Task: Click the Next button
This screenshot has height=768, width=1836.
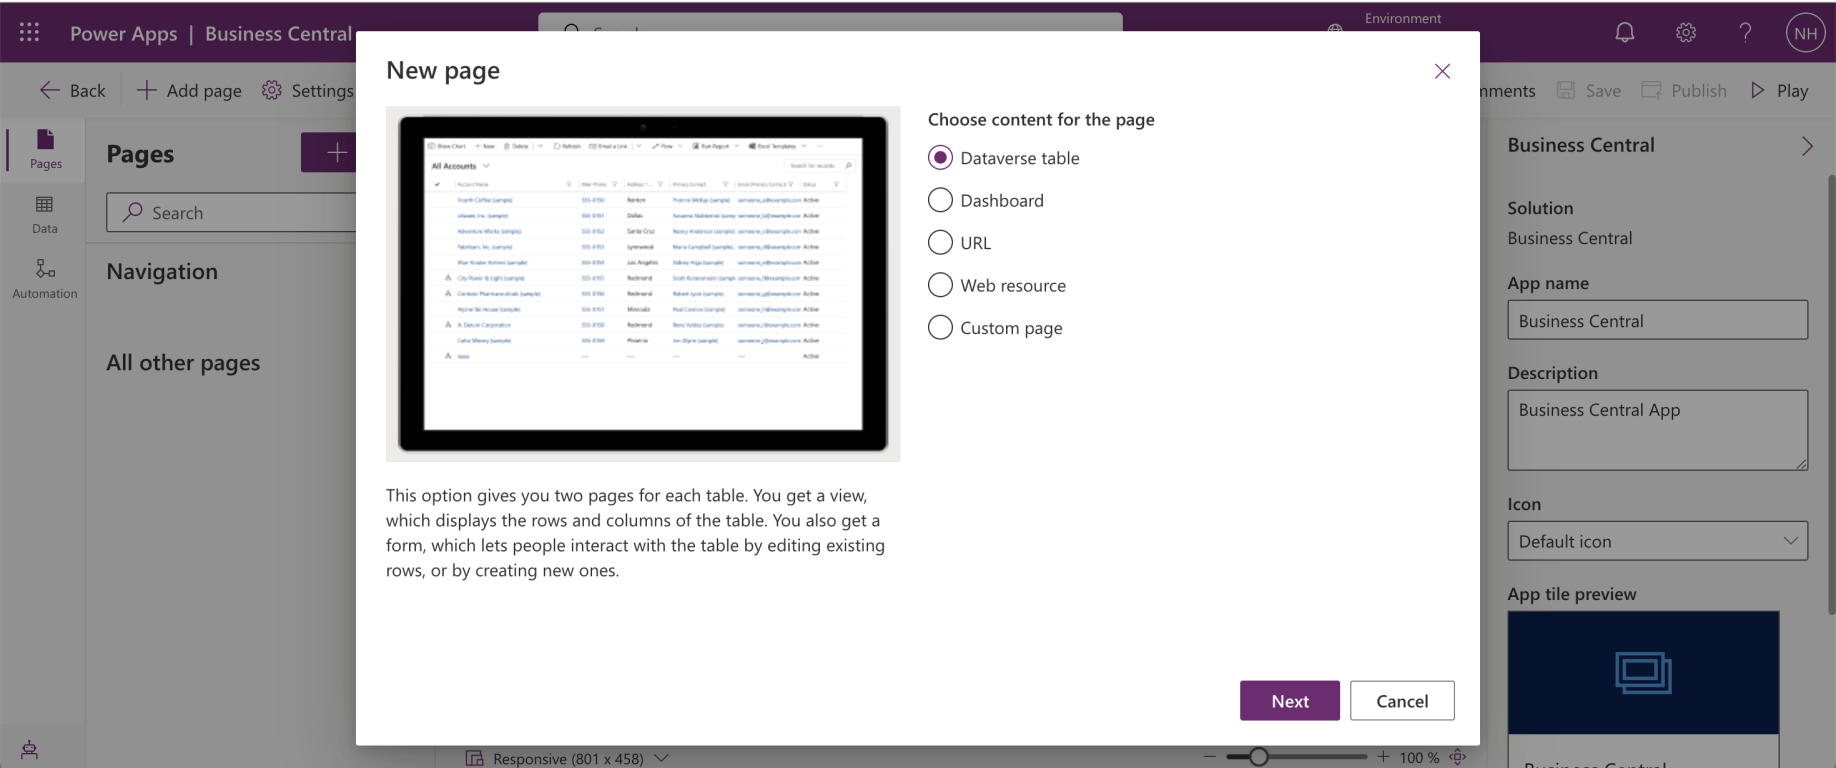Action: pos(1290,701)
